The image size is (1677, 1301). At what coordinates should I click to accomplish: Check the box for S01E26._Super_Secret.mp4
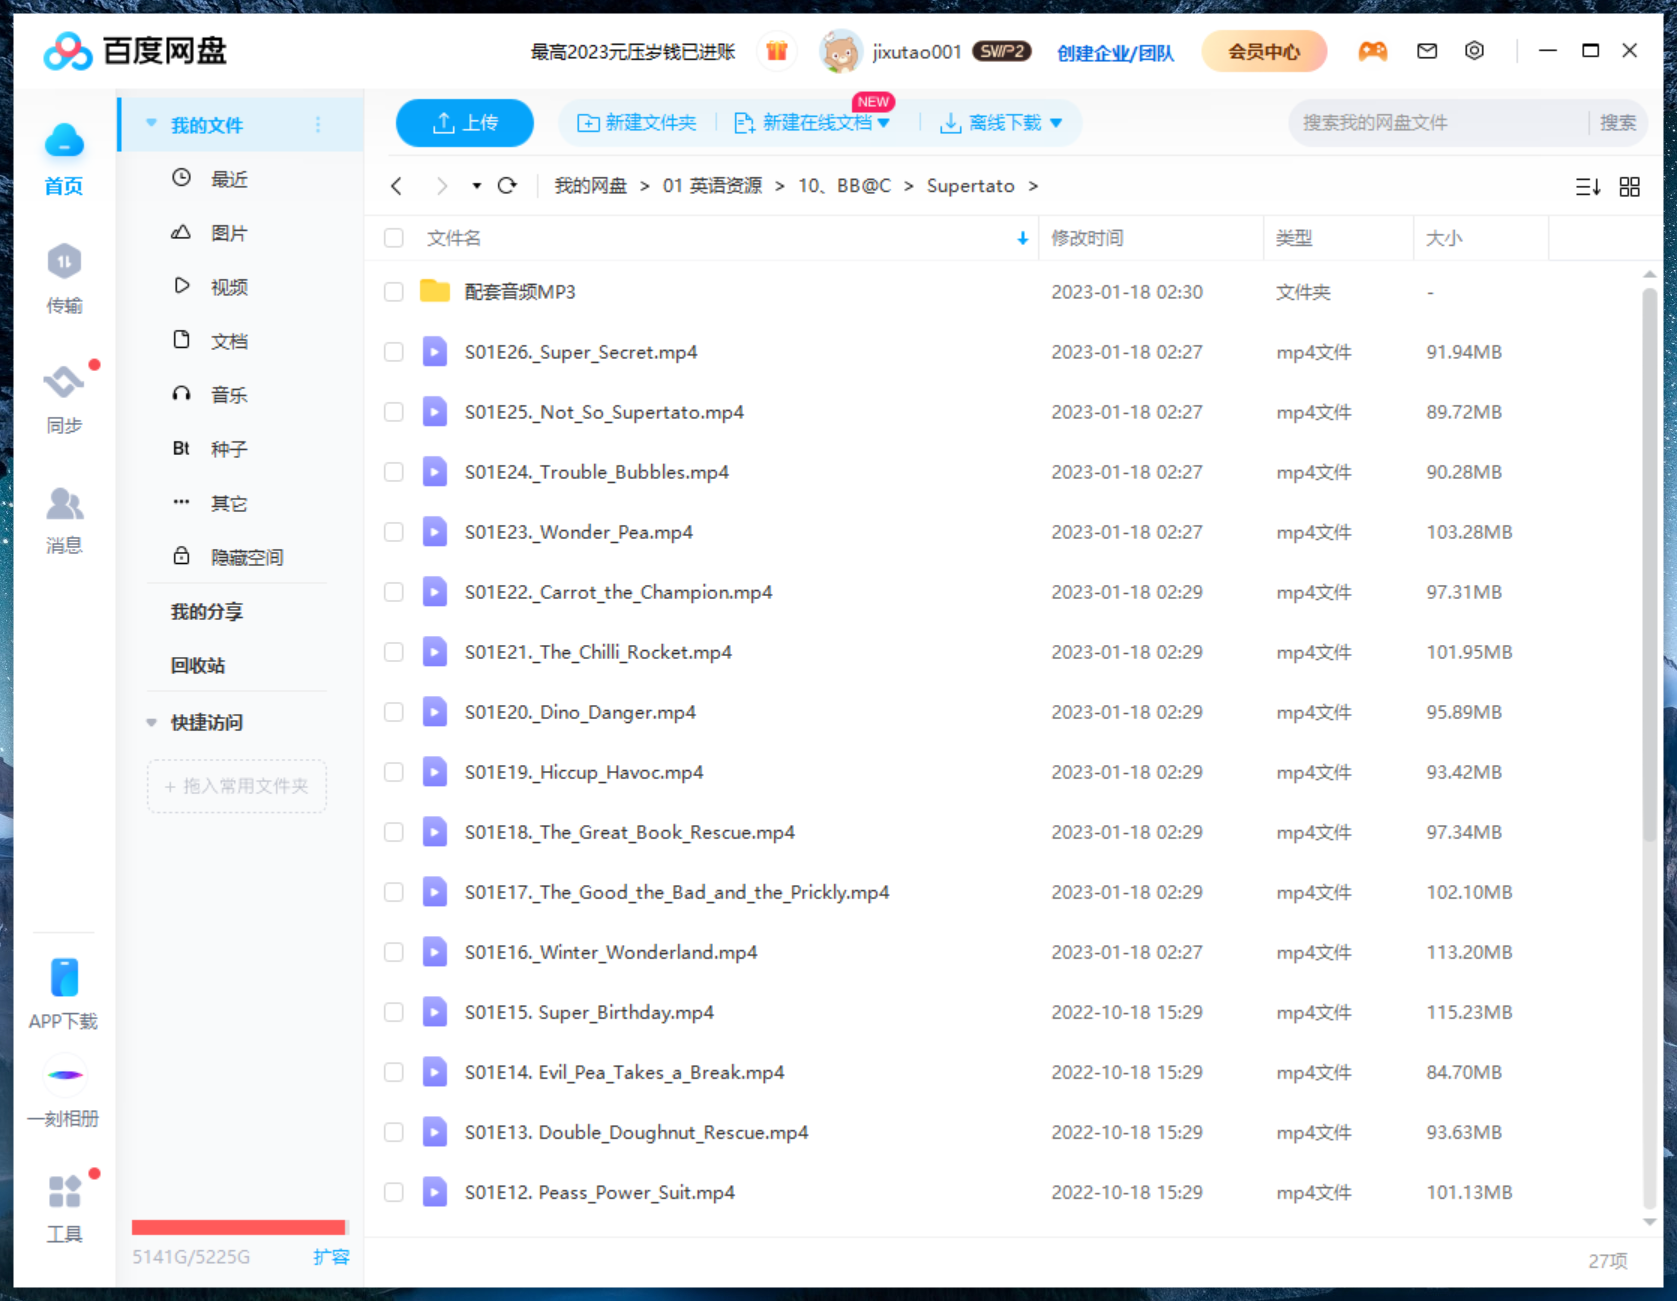(394, 351)
